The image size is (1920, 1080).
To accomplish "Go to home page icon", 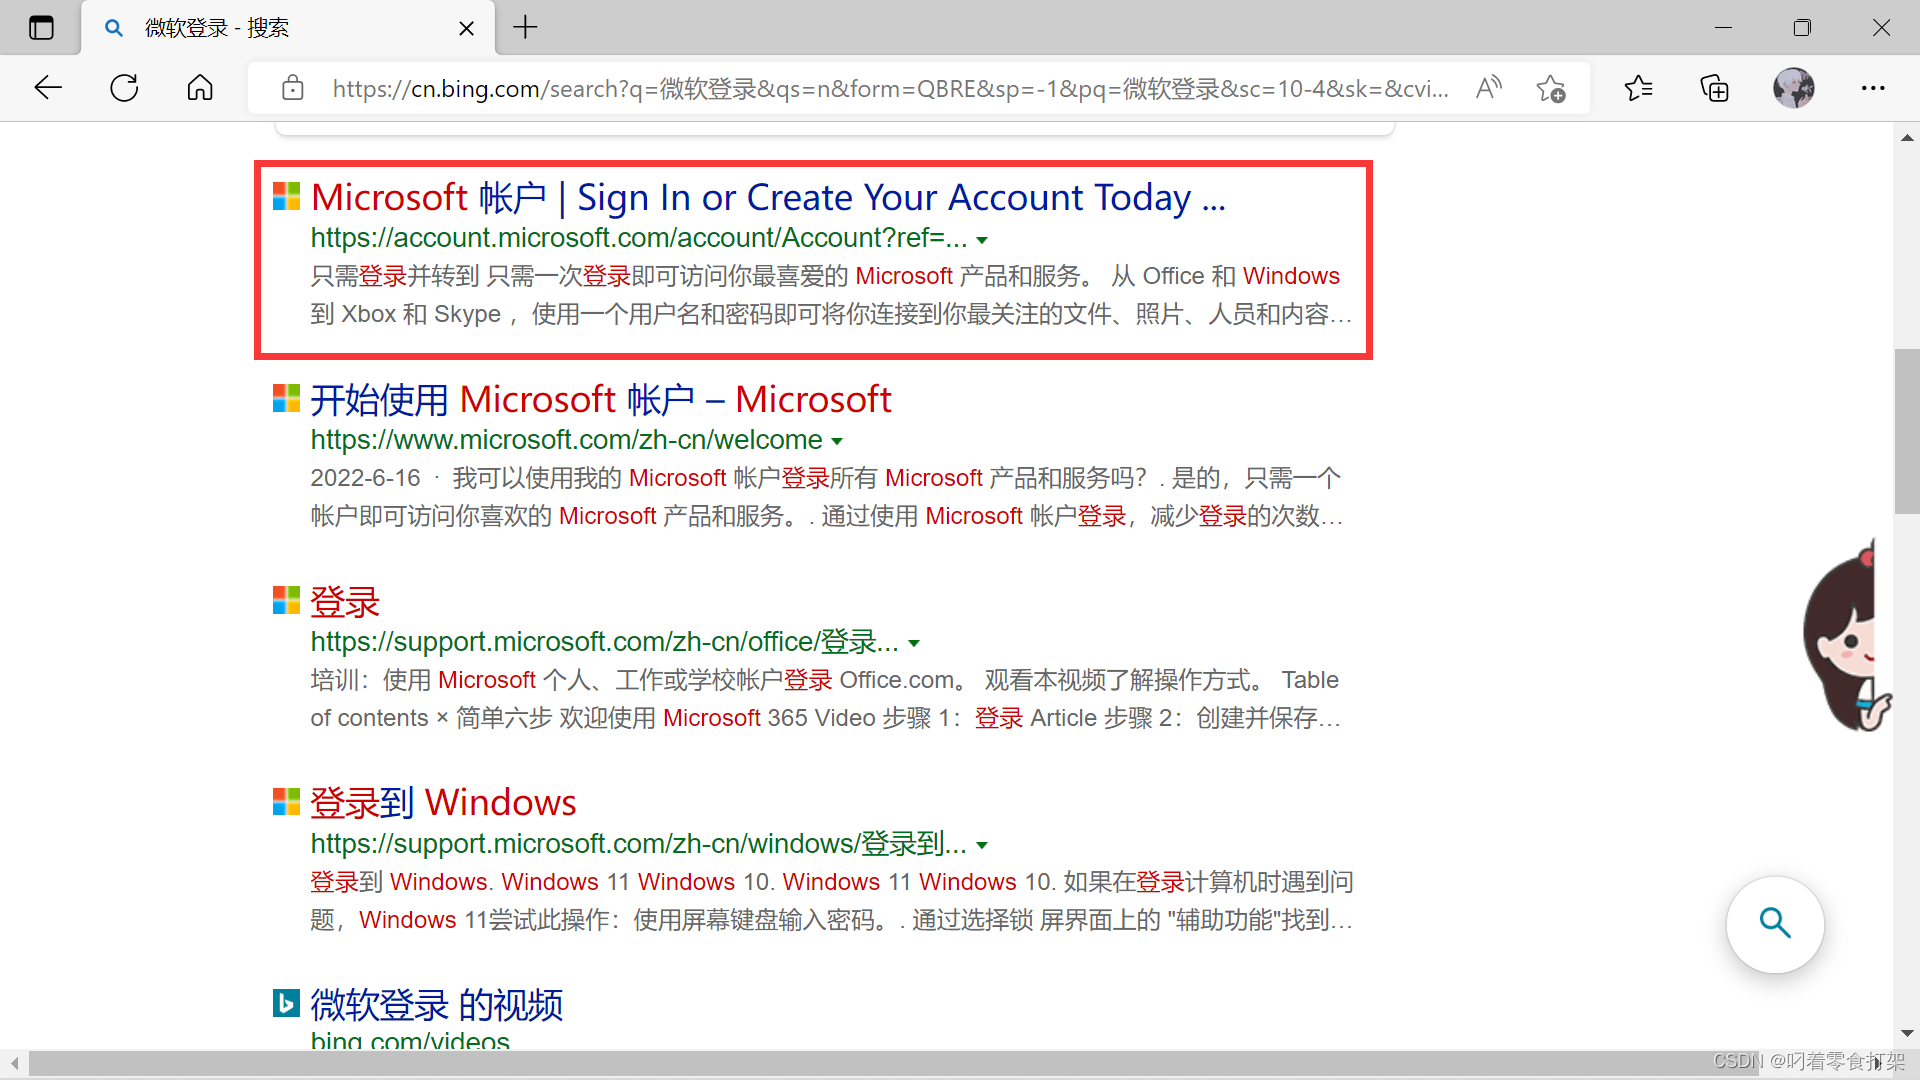I will tap(200, 88).
